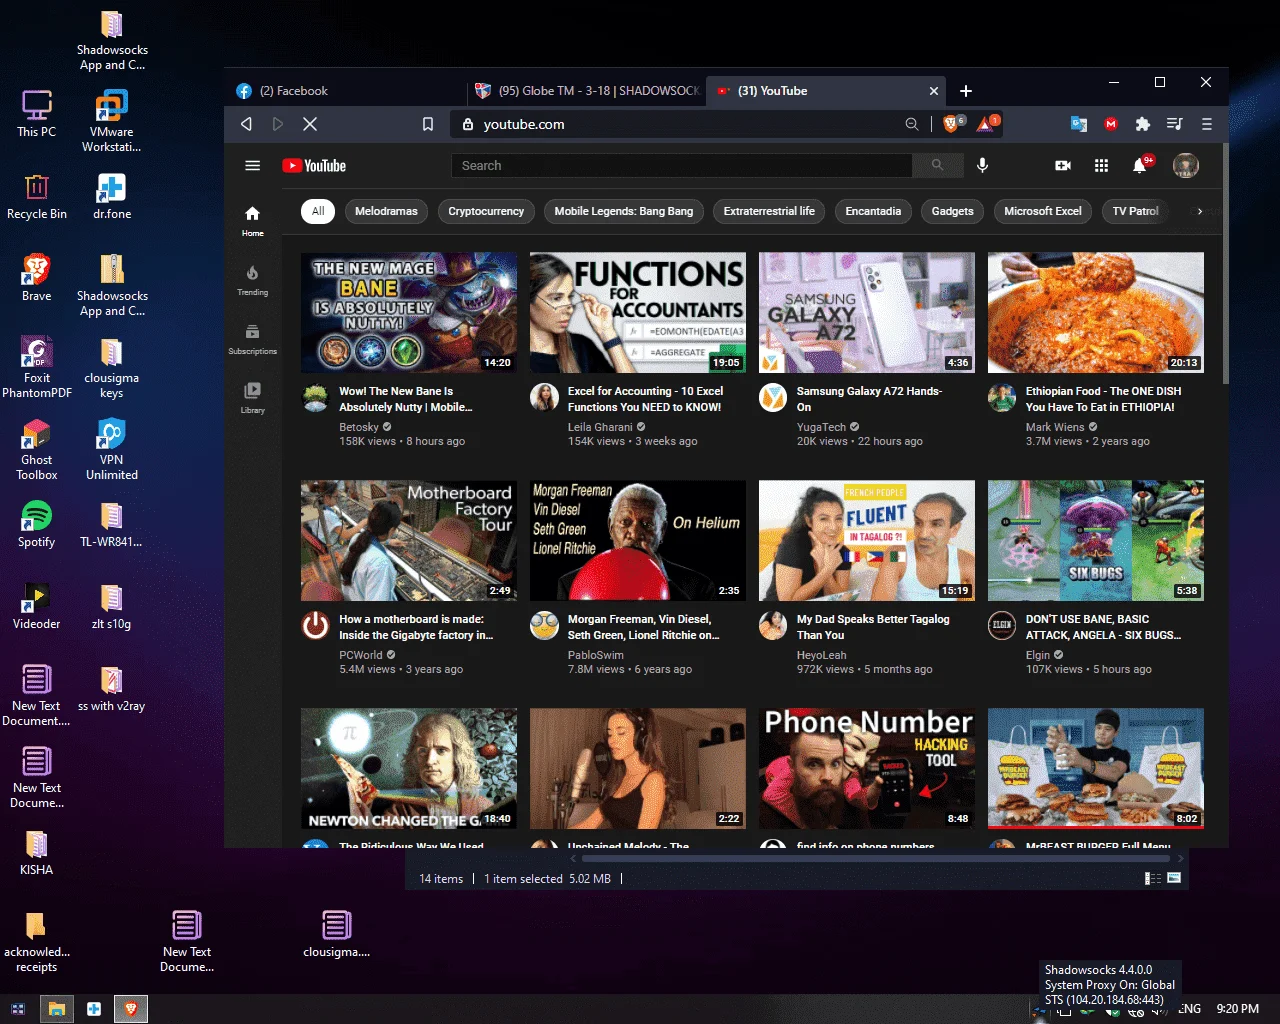Close the YouTube tab

[x=934, y=91]
